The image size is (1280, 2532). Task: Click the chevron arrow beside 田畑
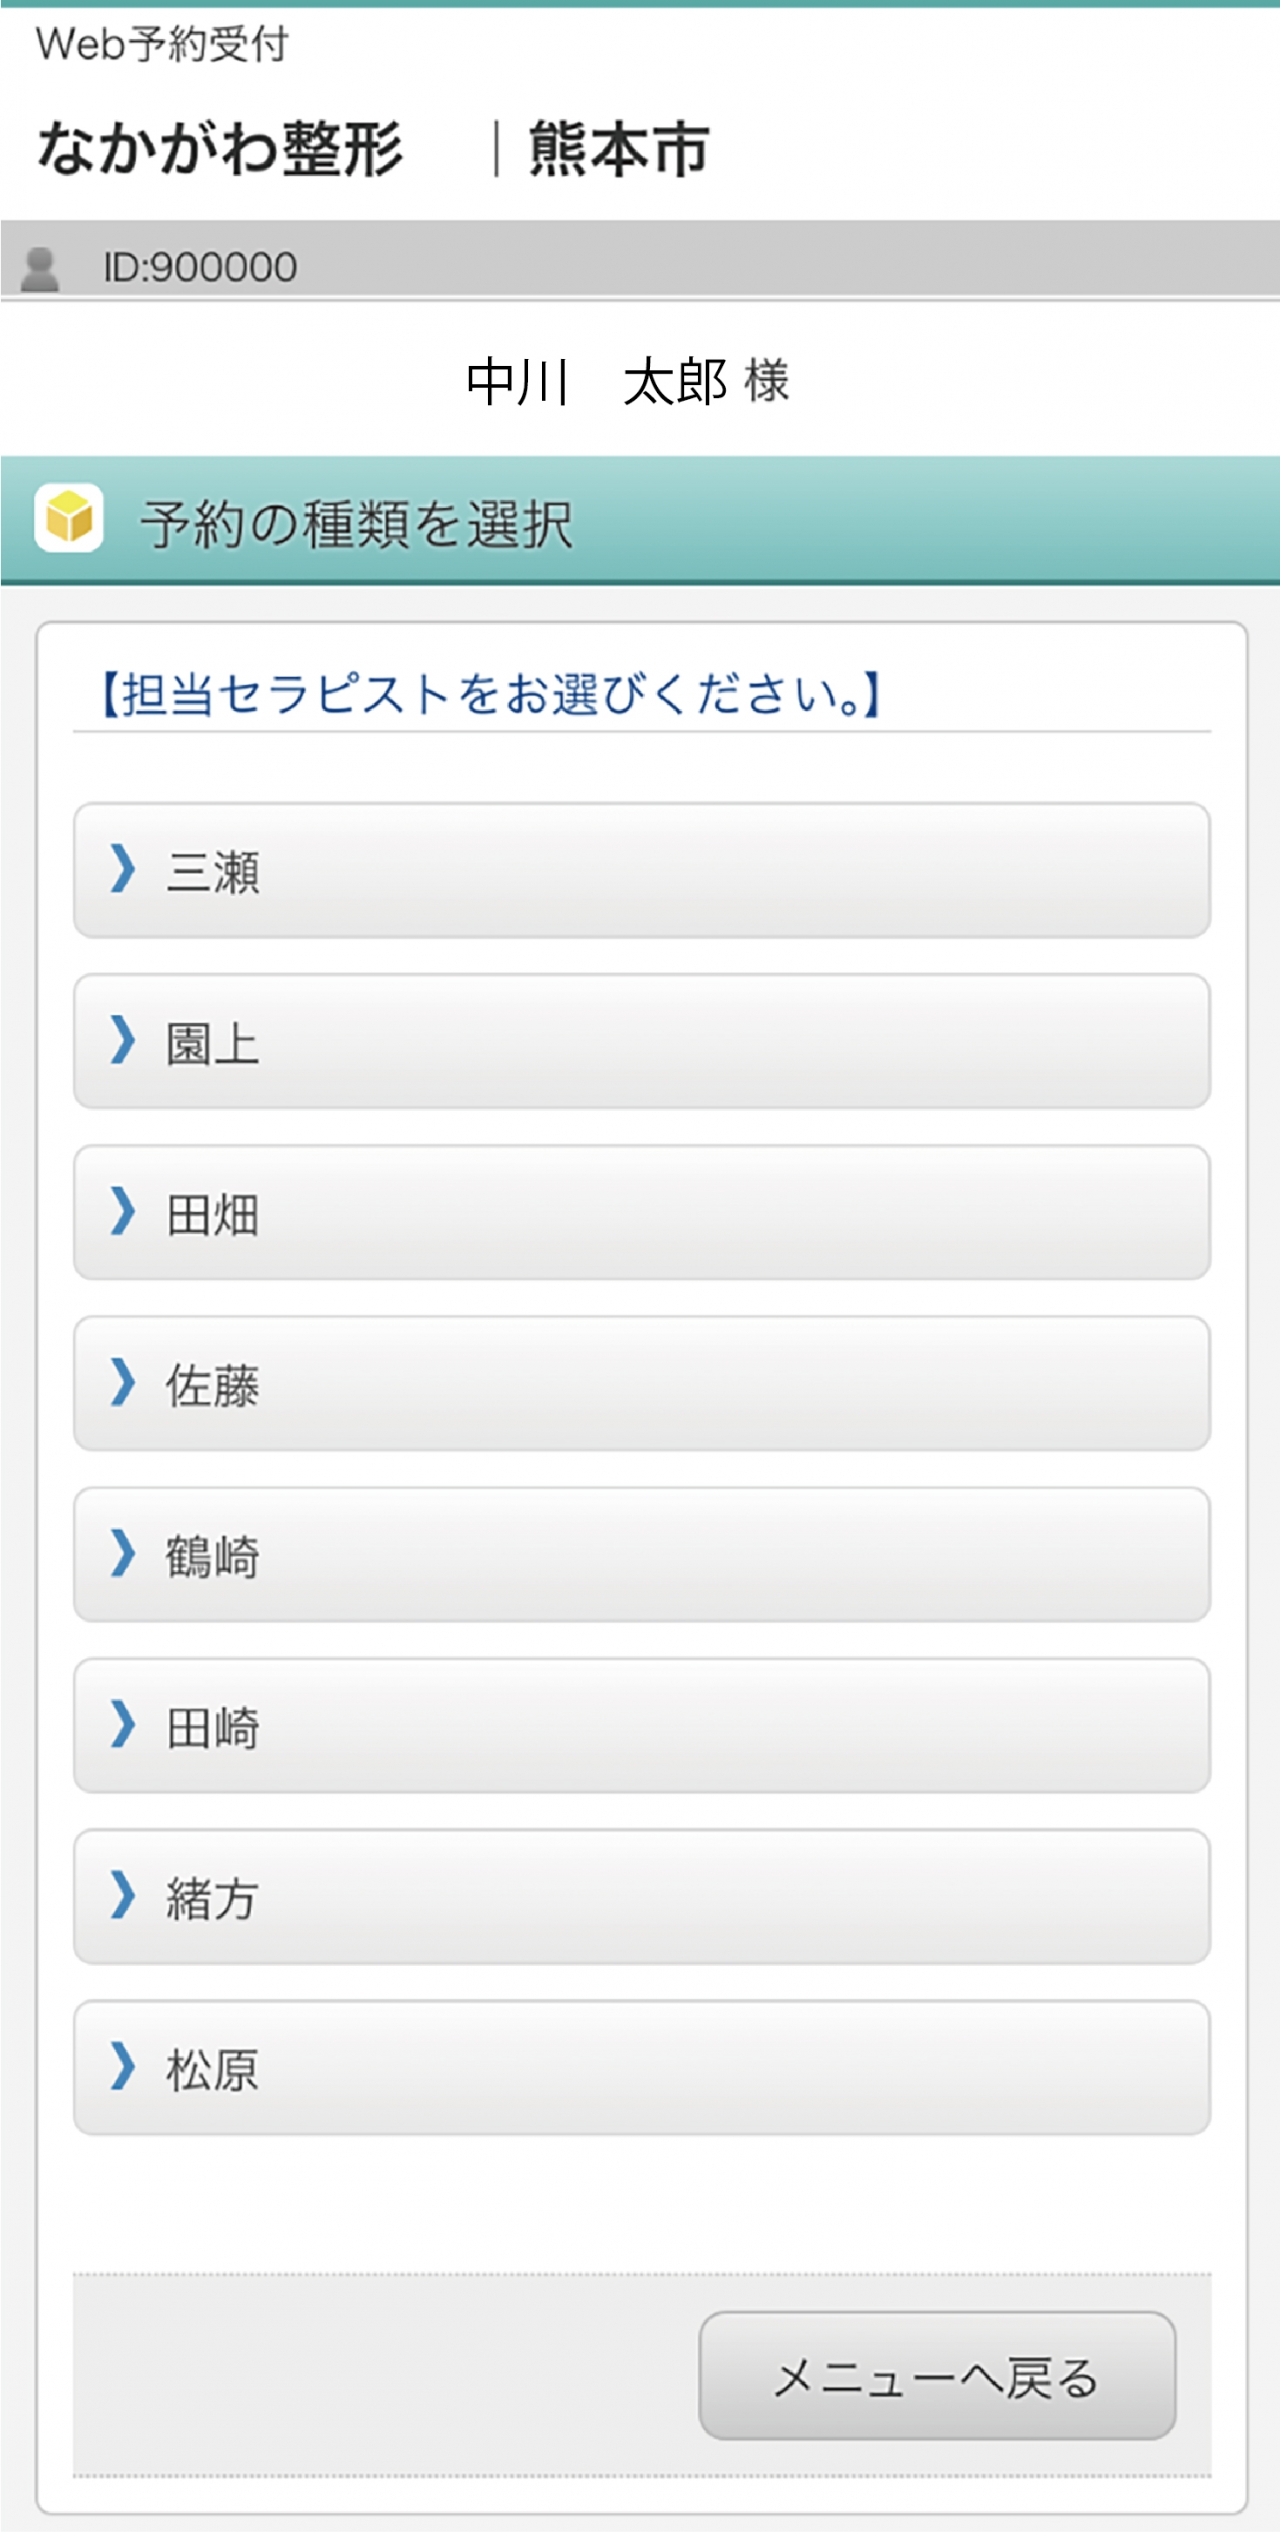pos(122,1211)
